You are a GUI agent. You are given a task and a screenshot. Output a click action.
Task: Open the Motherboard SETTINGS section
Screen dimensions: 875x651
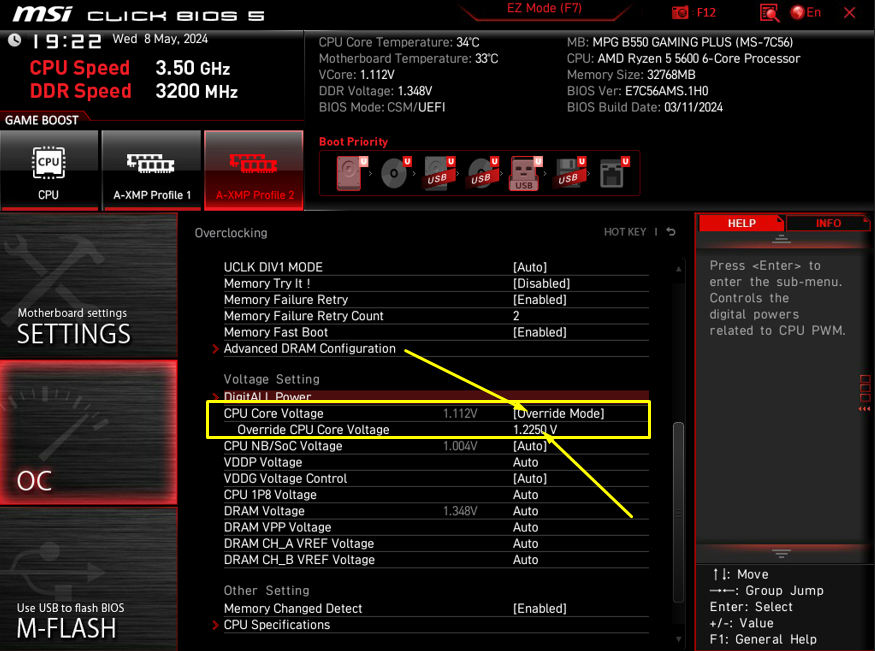pos(89,286)
